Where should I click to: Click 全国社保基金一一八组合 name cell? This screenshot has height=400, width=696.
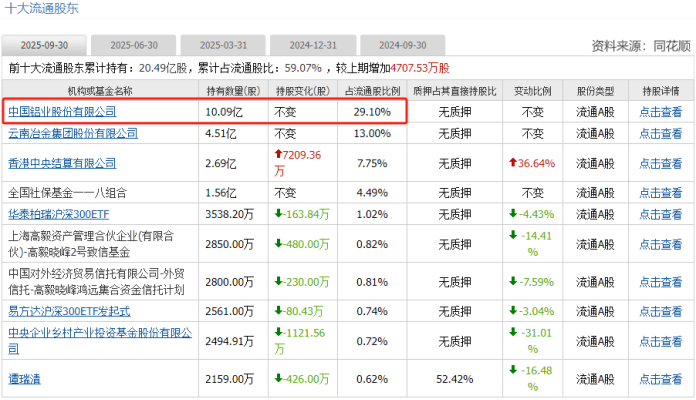coord(67,193)
